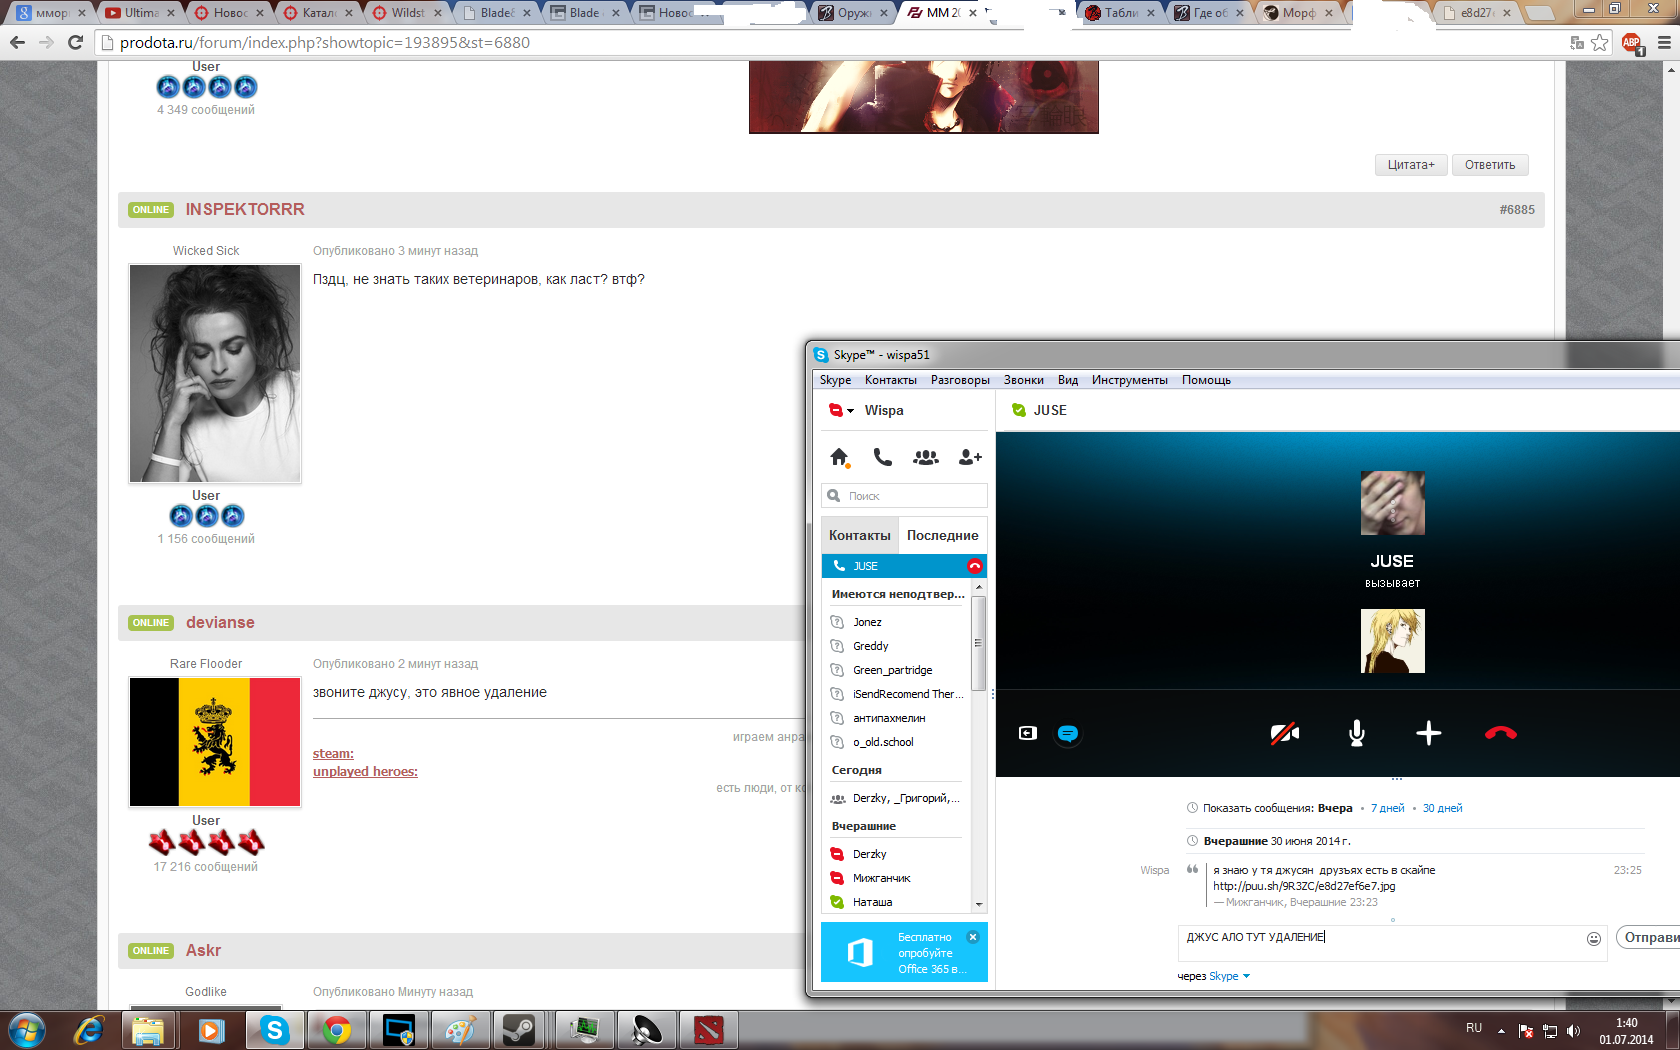
Task: Click the create group icon in Skype
Action: coord(926,457)
